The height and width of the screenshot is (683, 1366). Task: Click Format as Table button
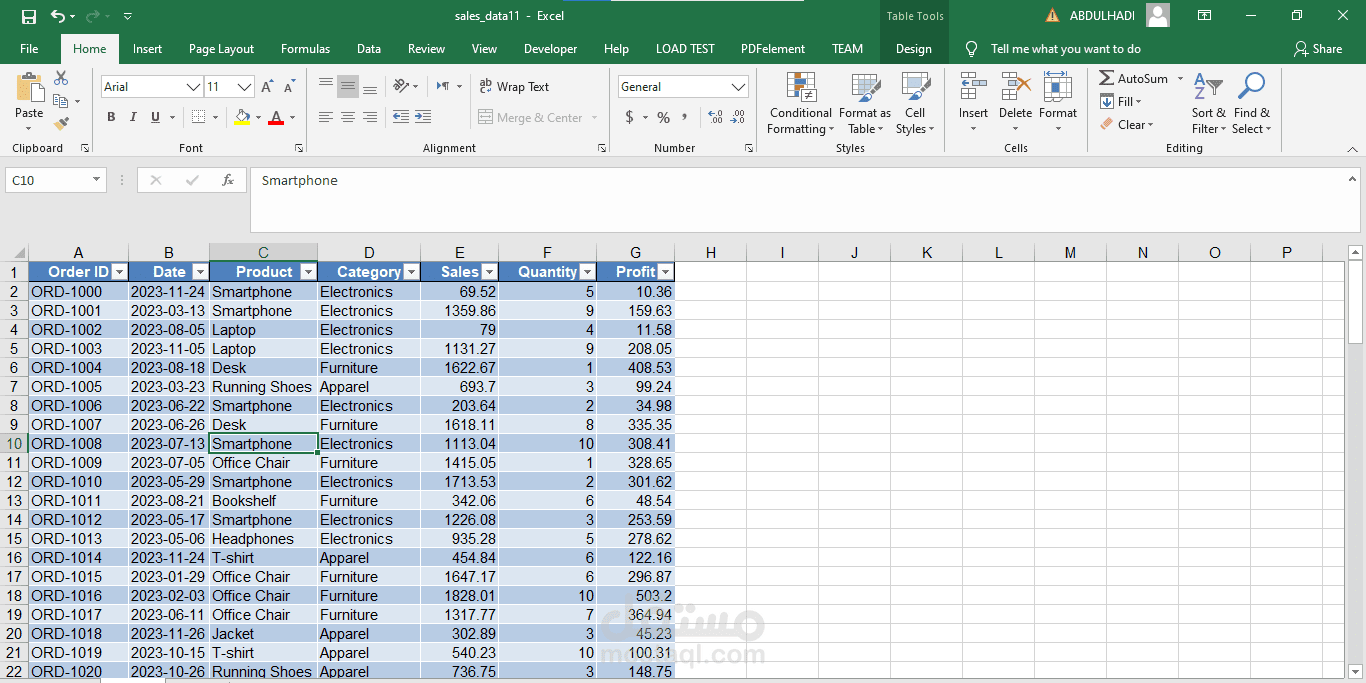click(864, 103)
